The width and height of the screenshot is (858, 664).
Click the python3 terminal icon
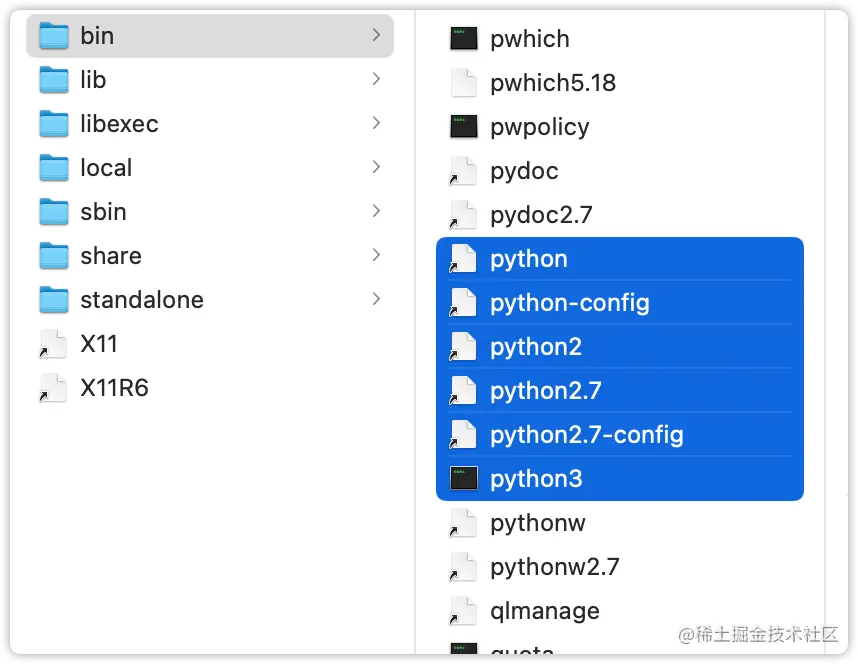pyautogui.click(x=463, y=478)
